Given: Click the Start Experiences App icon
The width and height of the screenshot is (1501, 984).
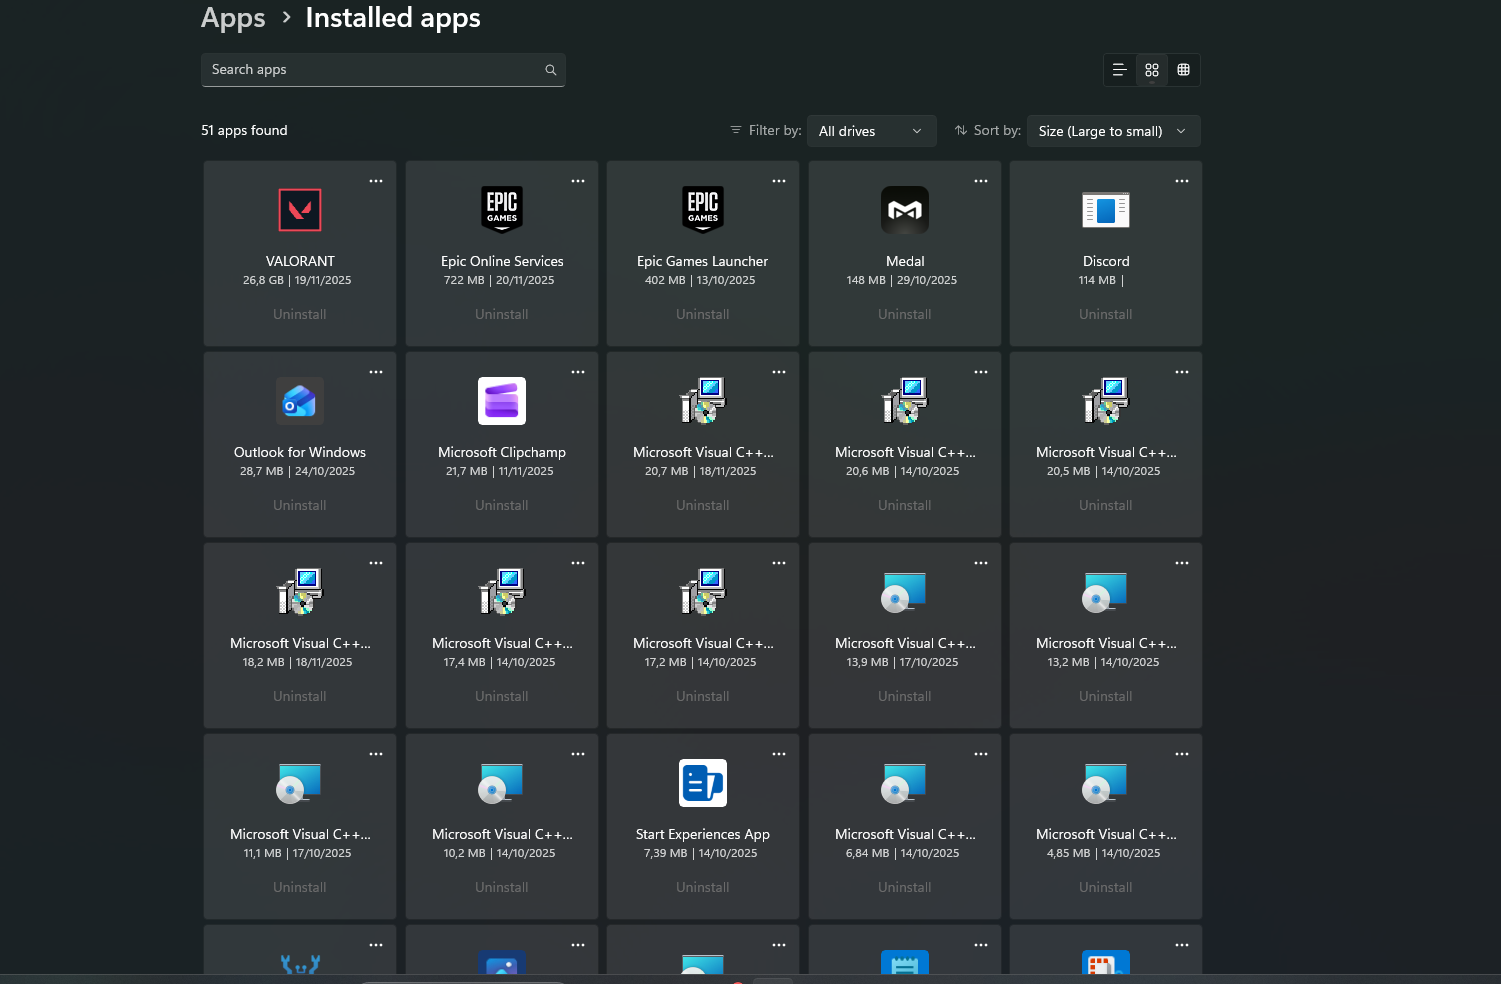Looking at the screenshot, I should click(x=703, y=783).
